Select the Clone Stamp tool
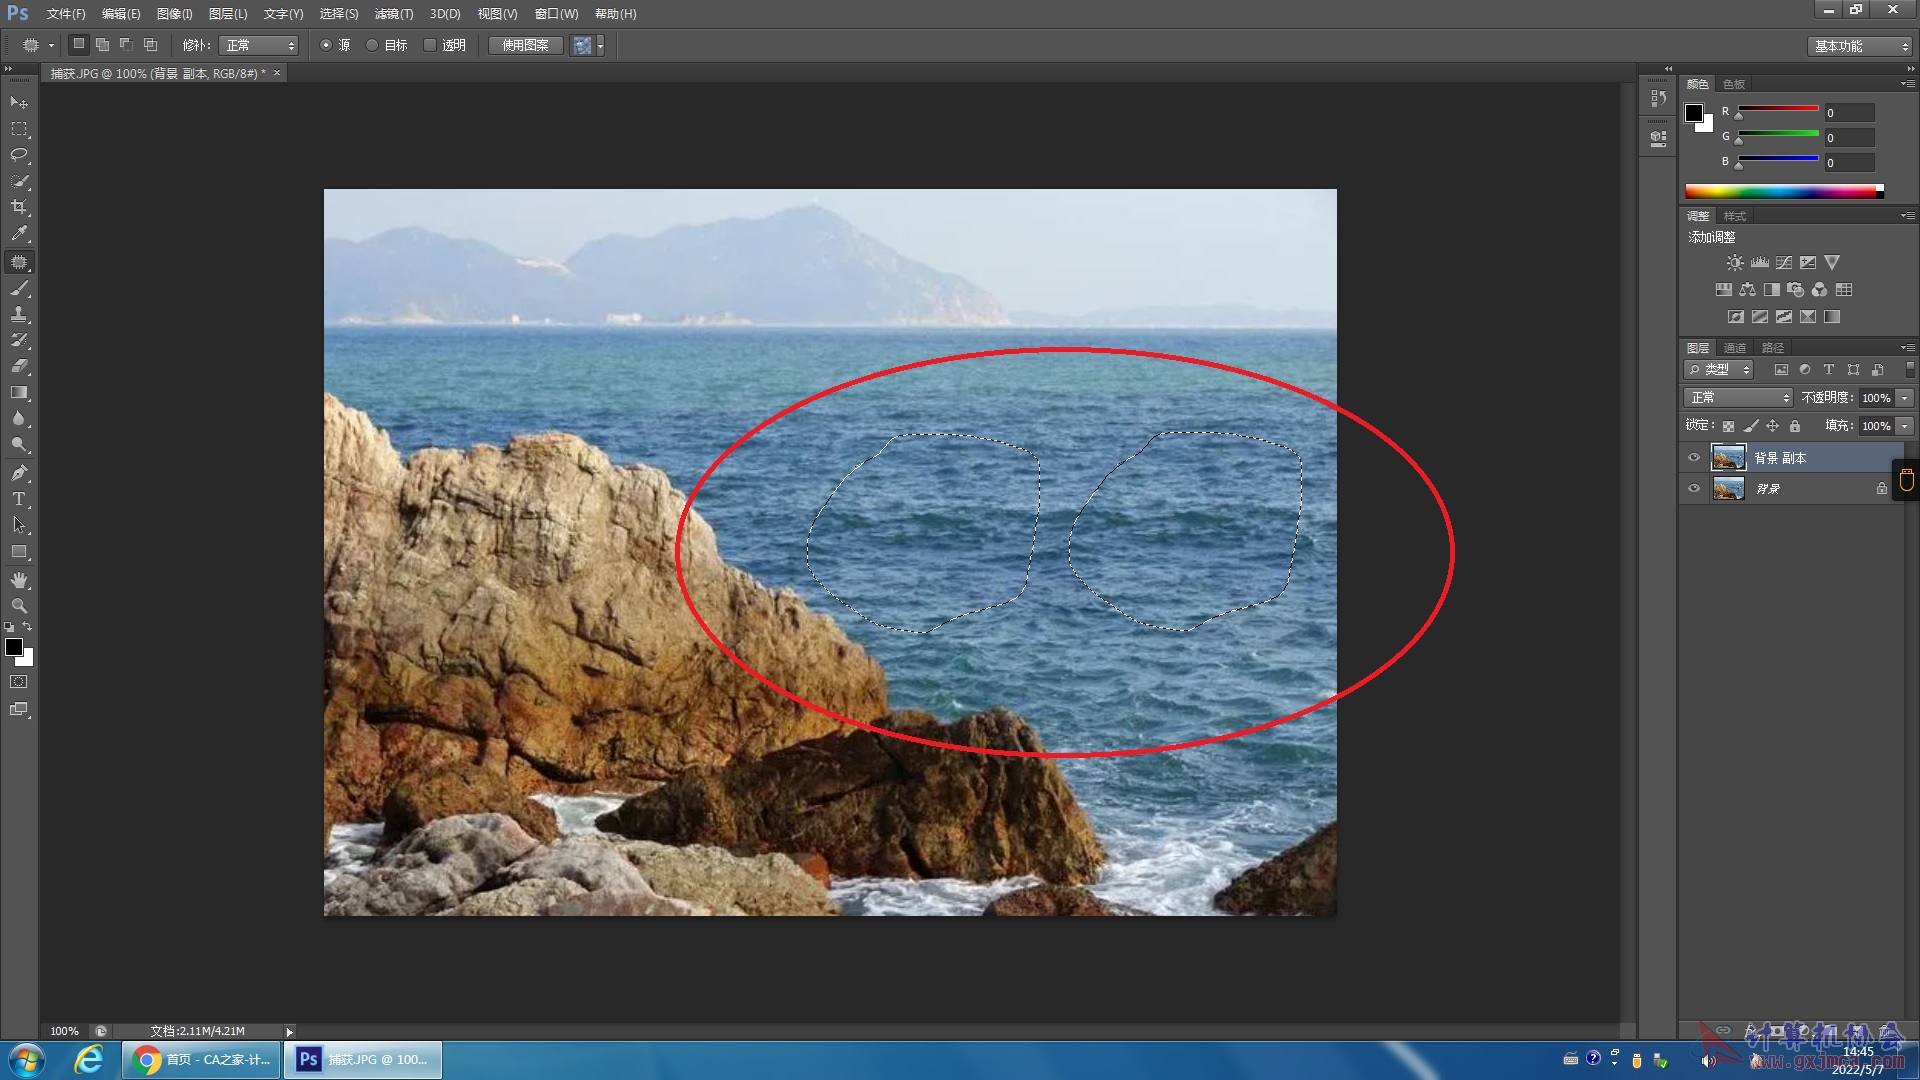 [19, 314]
